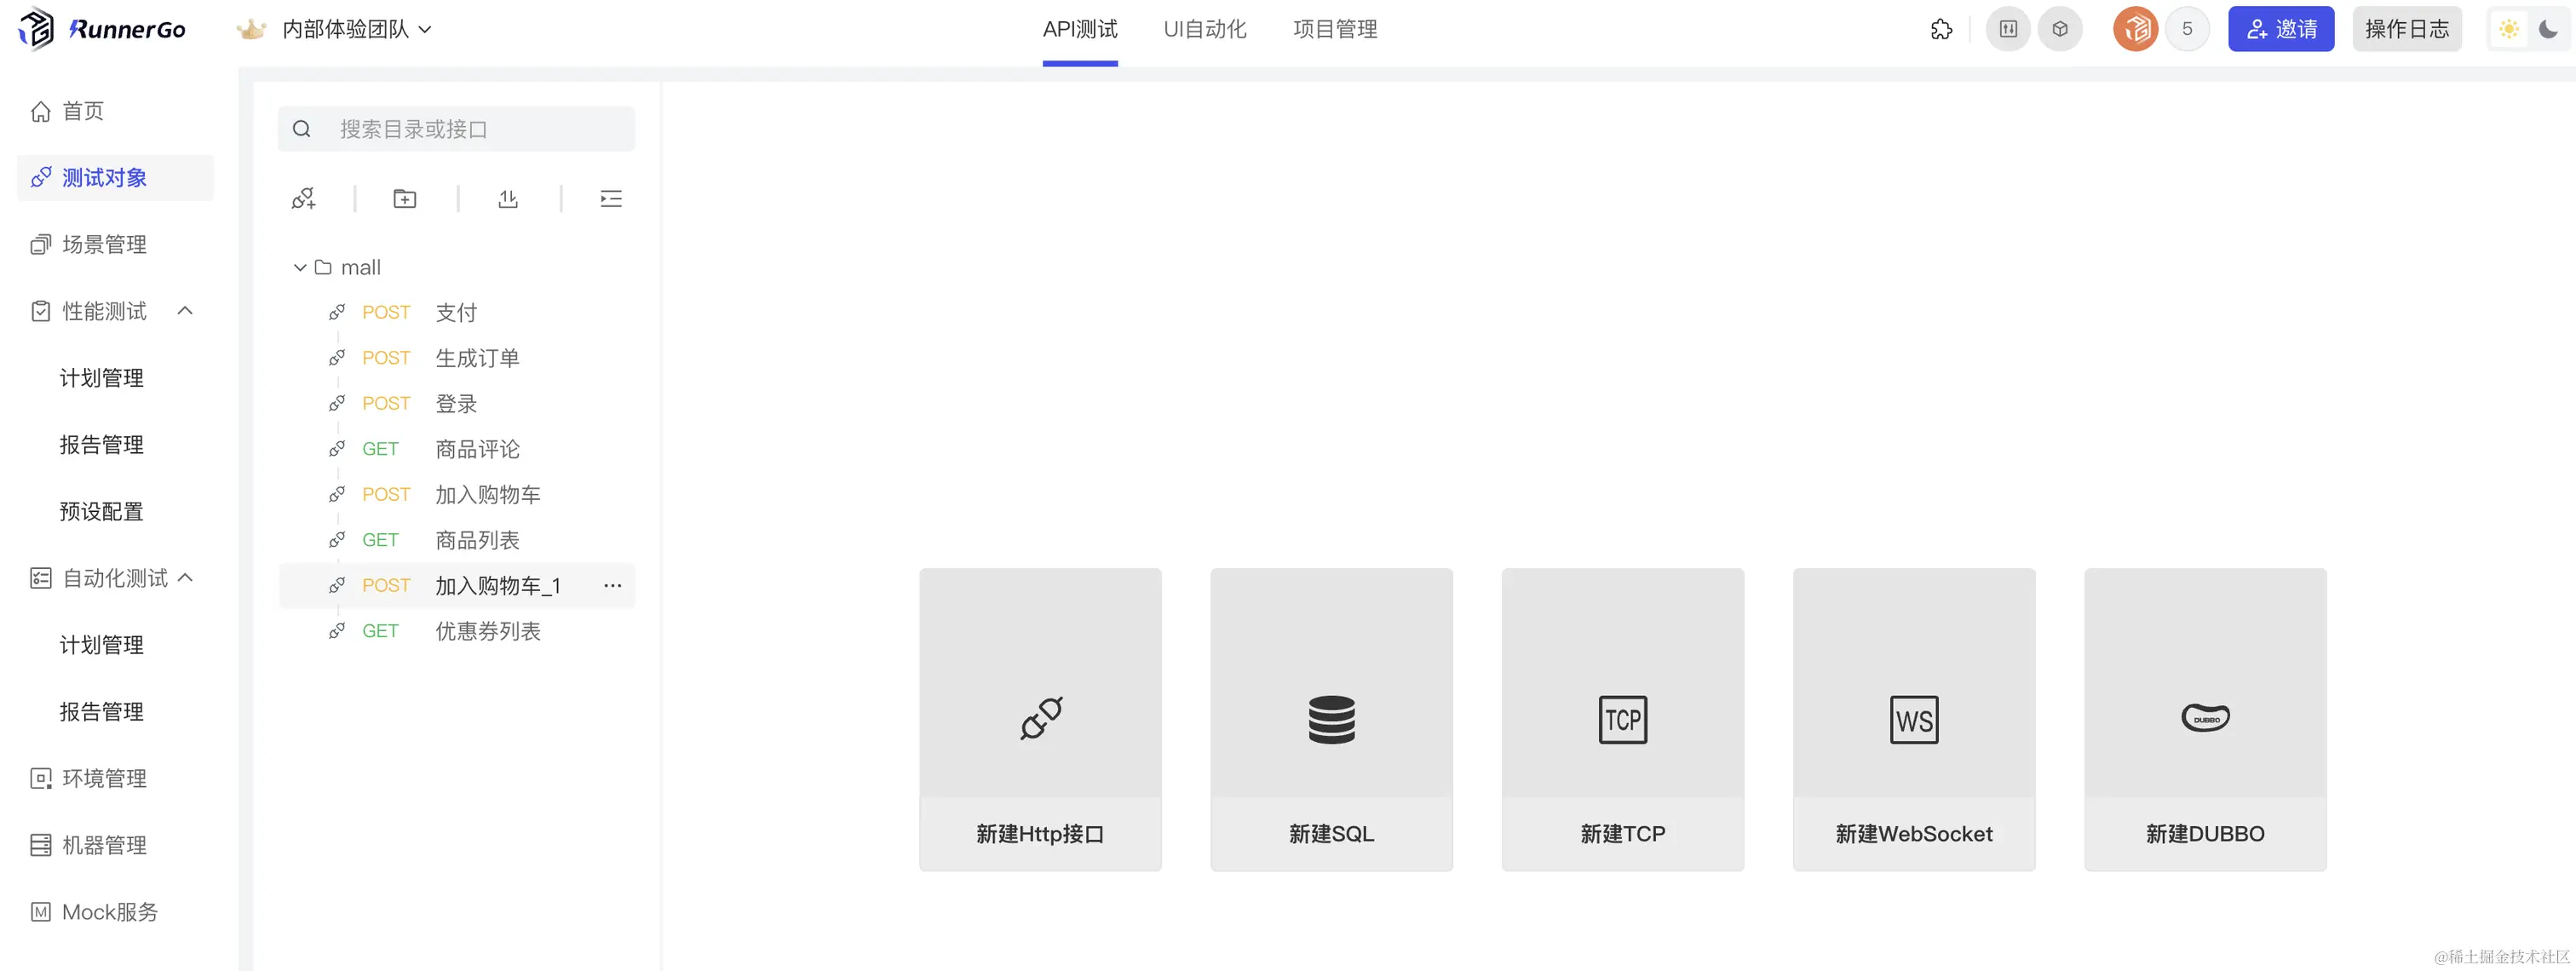Click the expand-collapse list icon
The width and height of the screenshot is (2576, 971).
tap(611, 199)
